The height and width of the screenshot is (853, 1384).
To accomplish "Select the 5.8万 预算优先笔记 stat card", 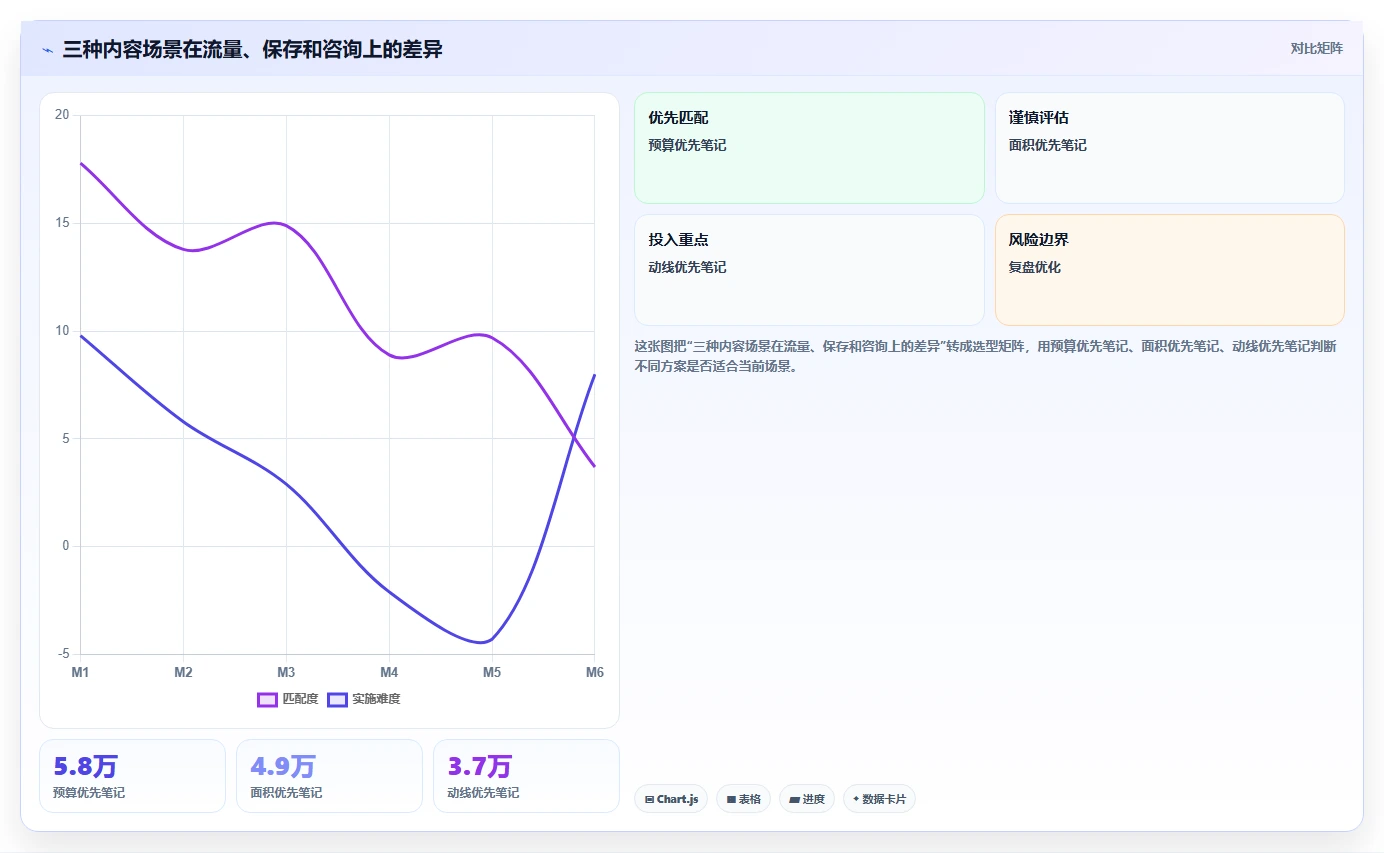I will 132,776.
